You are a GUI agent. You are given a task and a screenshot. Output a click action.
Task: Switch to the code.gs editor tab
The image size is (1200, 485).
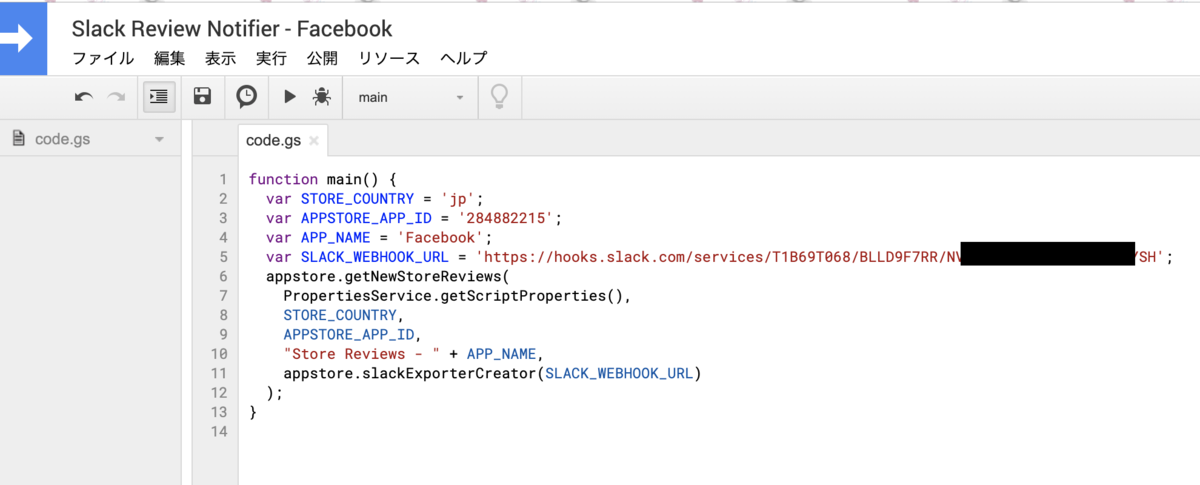(273, 141)
